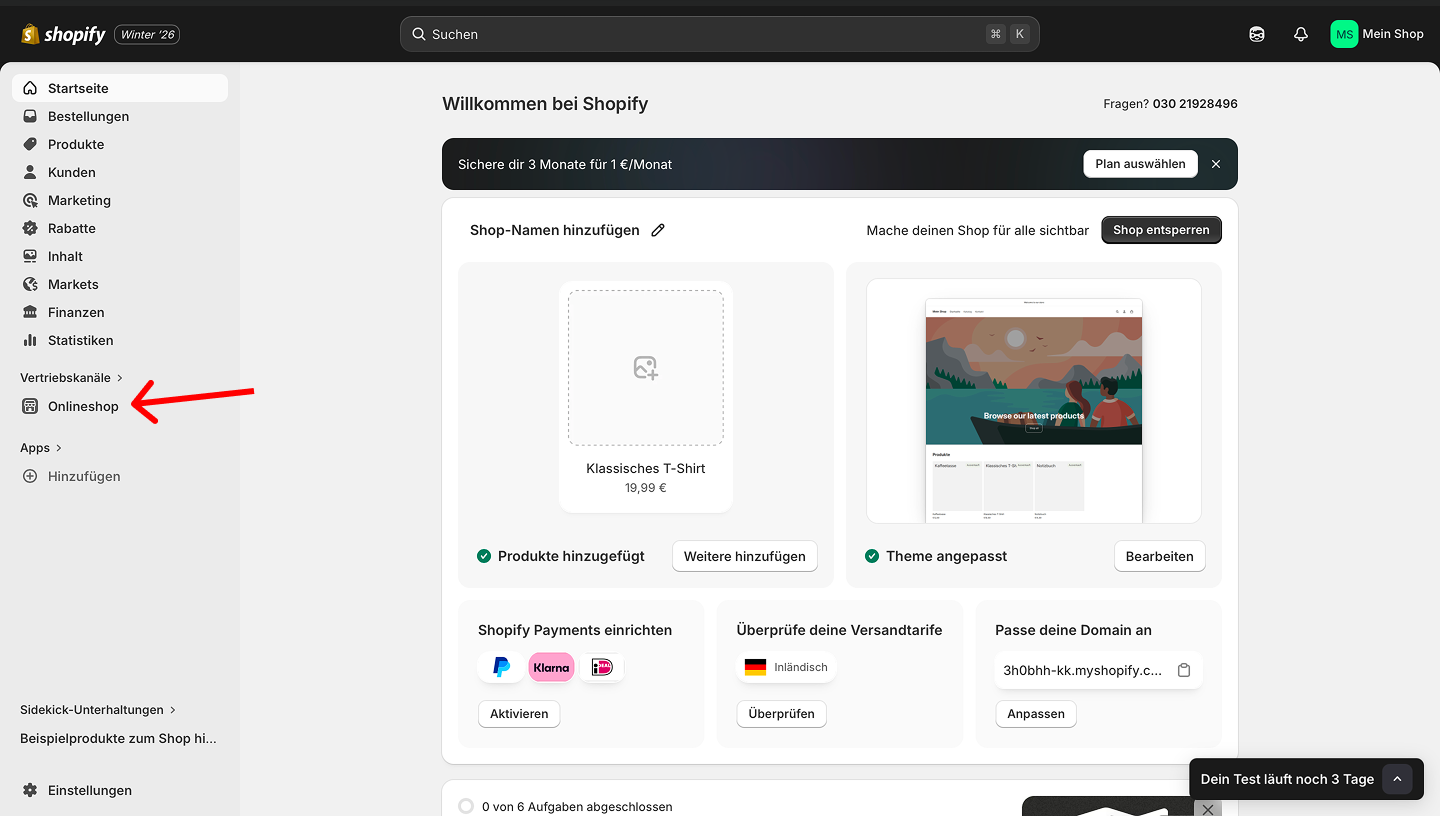Copy the myshopify domain with clipboard icon
The width and height of the screenshot is (1440, 816).
pos(1184,670)
